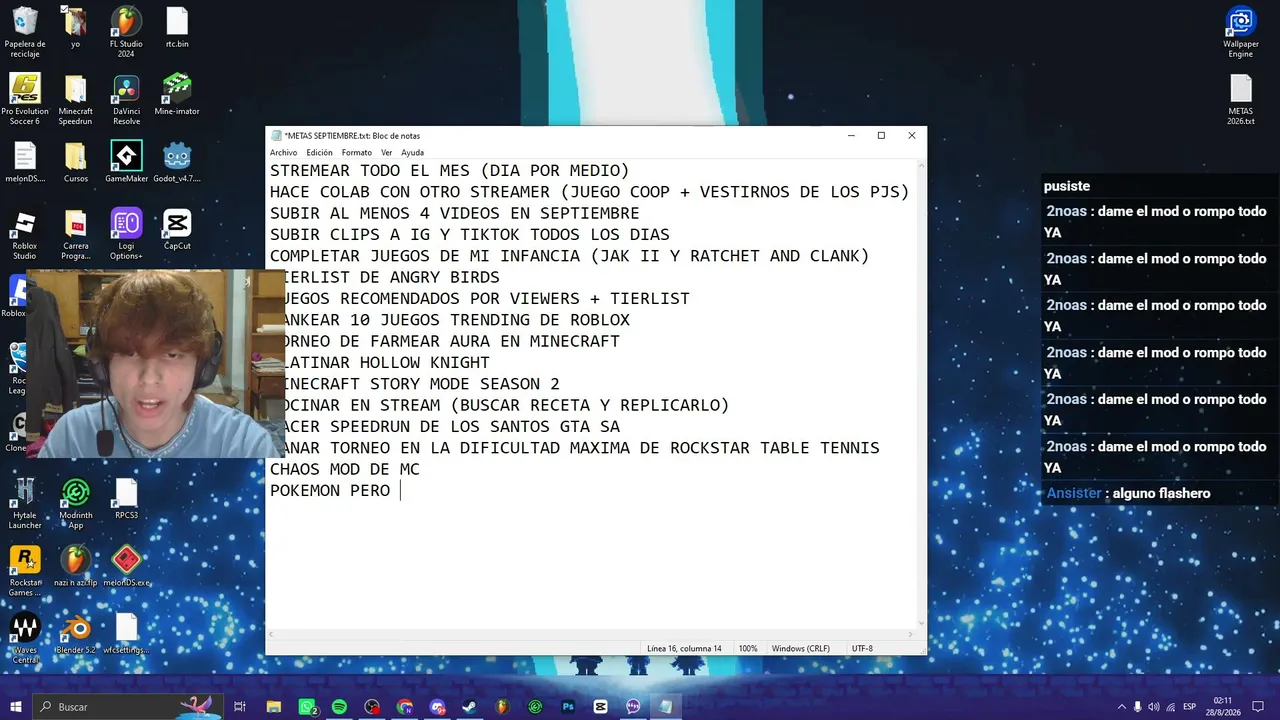Screen dimensions: 1280x720
Task: Open the Papelera de reciclaje desktop icon
Action: (x=25, y=33)
